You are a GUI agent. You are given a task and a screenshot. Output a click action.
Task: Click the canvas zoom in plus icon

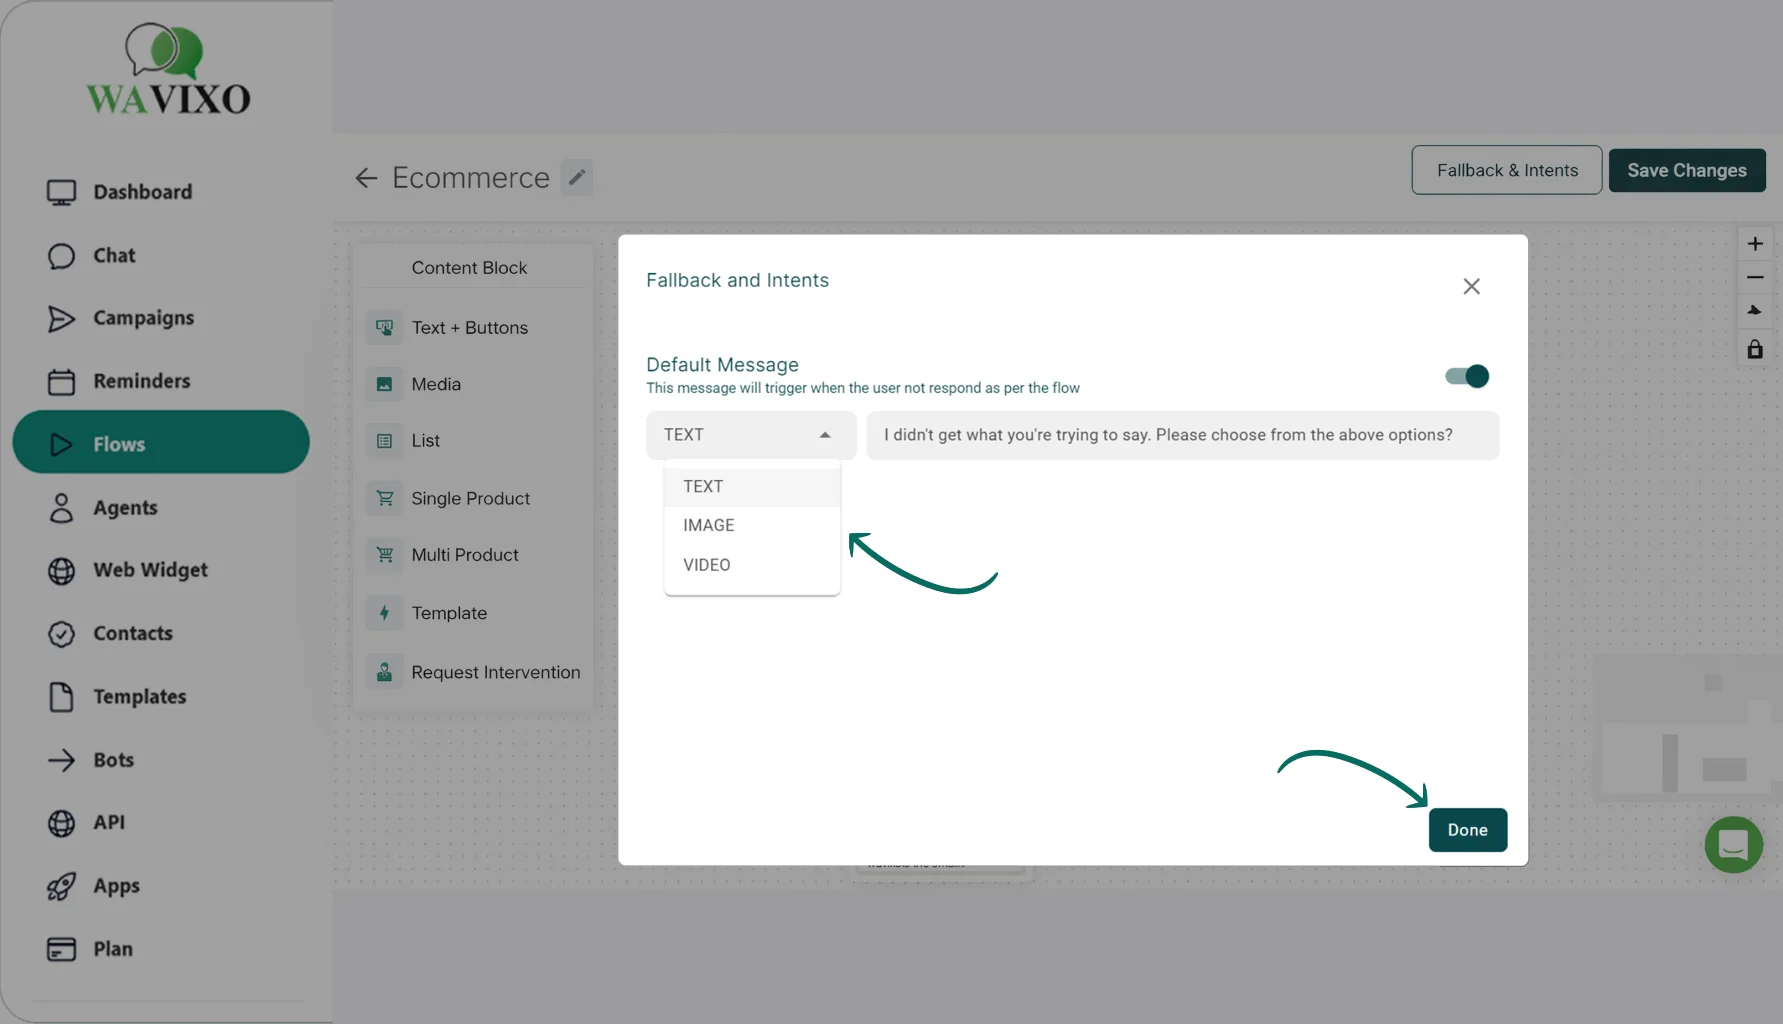[x=1754, y=244]
